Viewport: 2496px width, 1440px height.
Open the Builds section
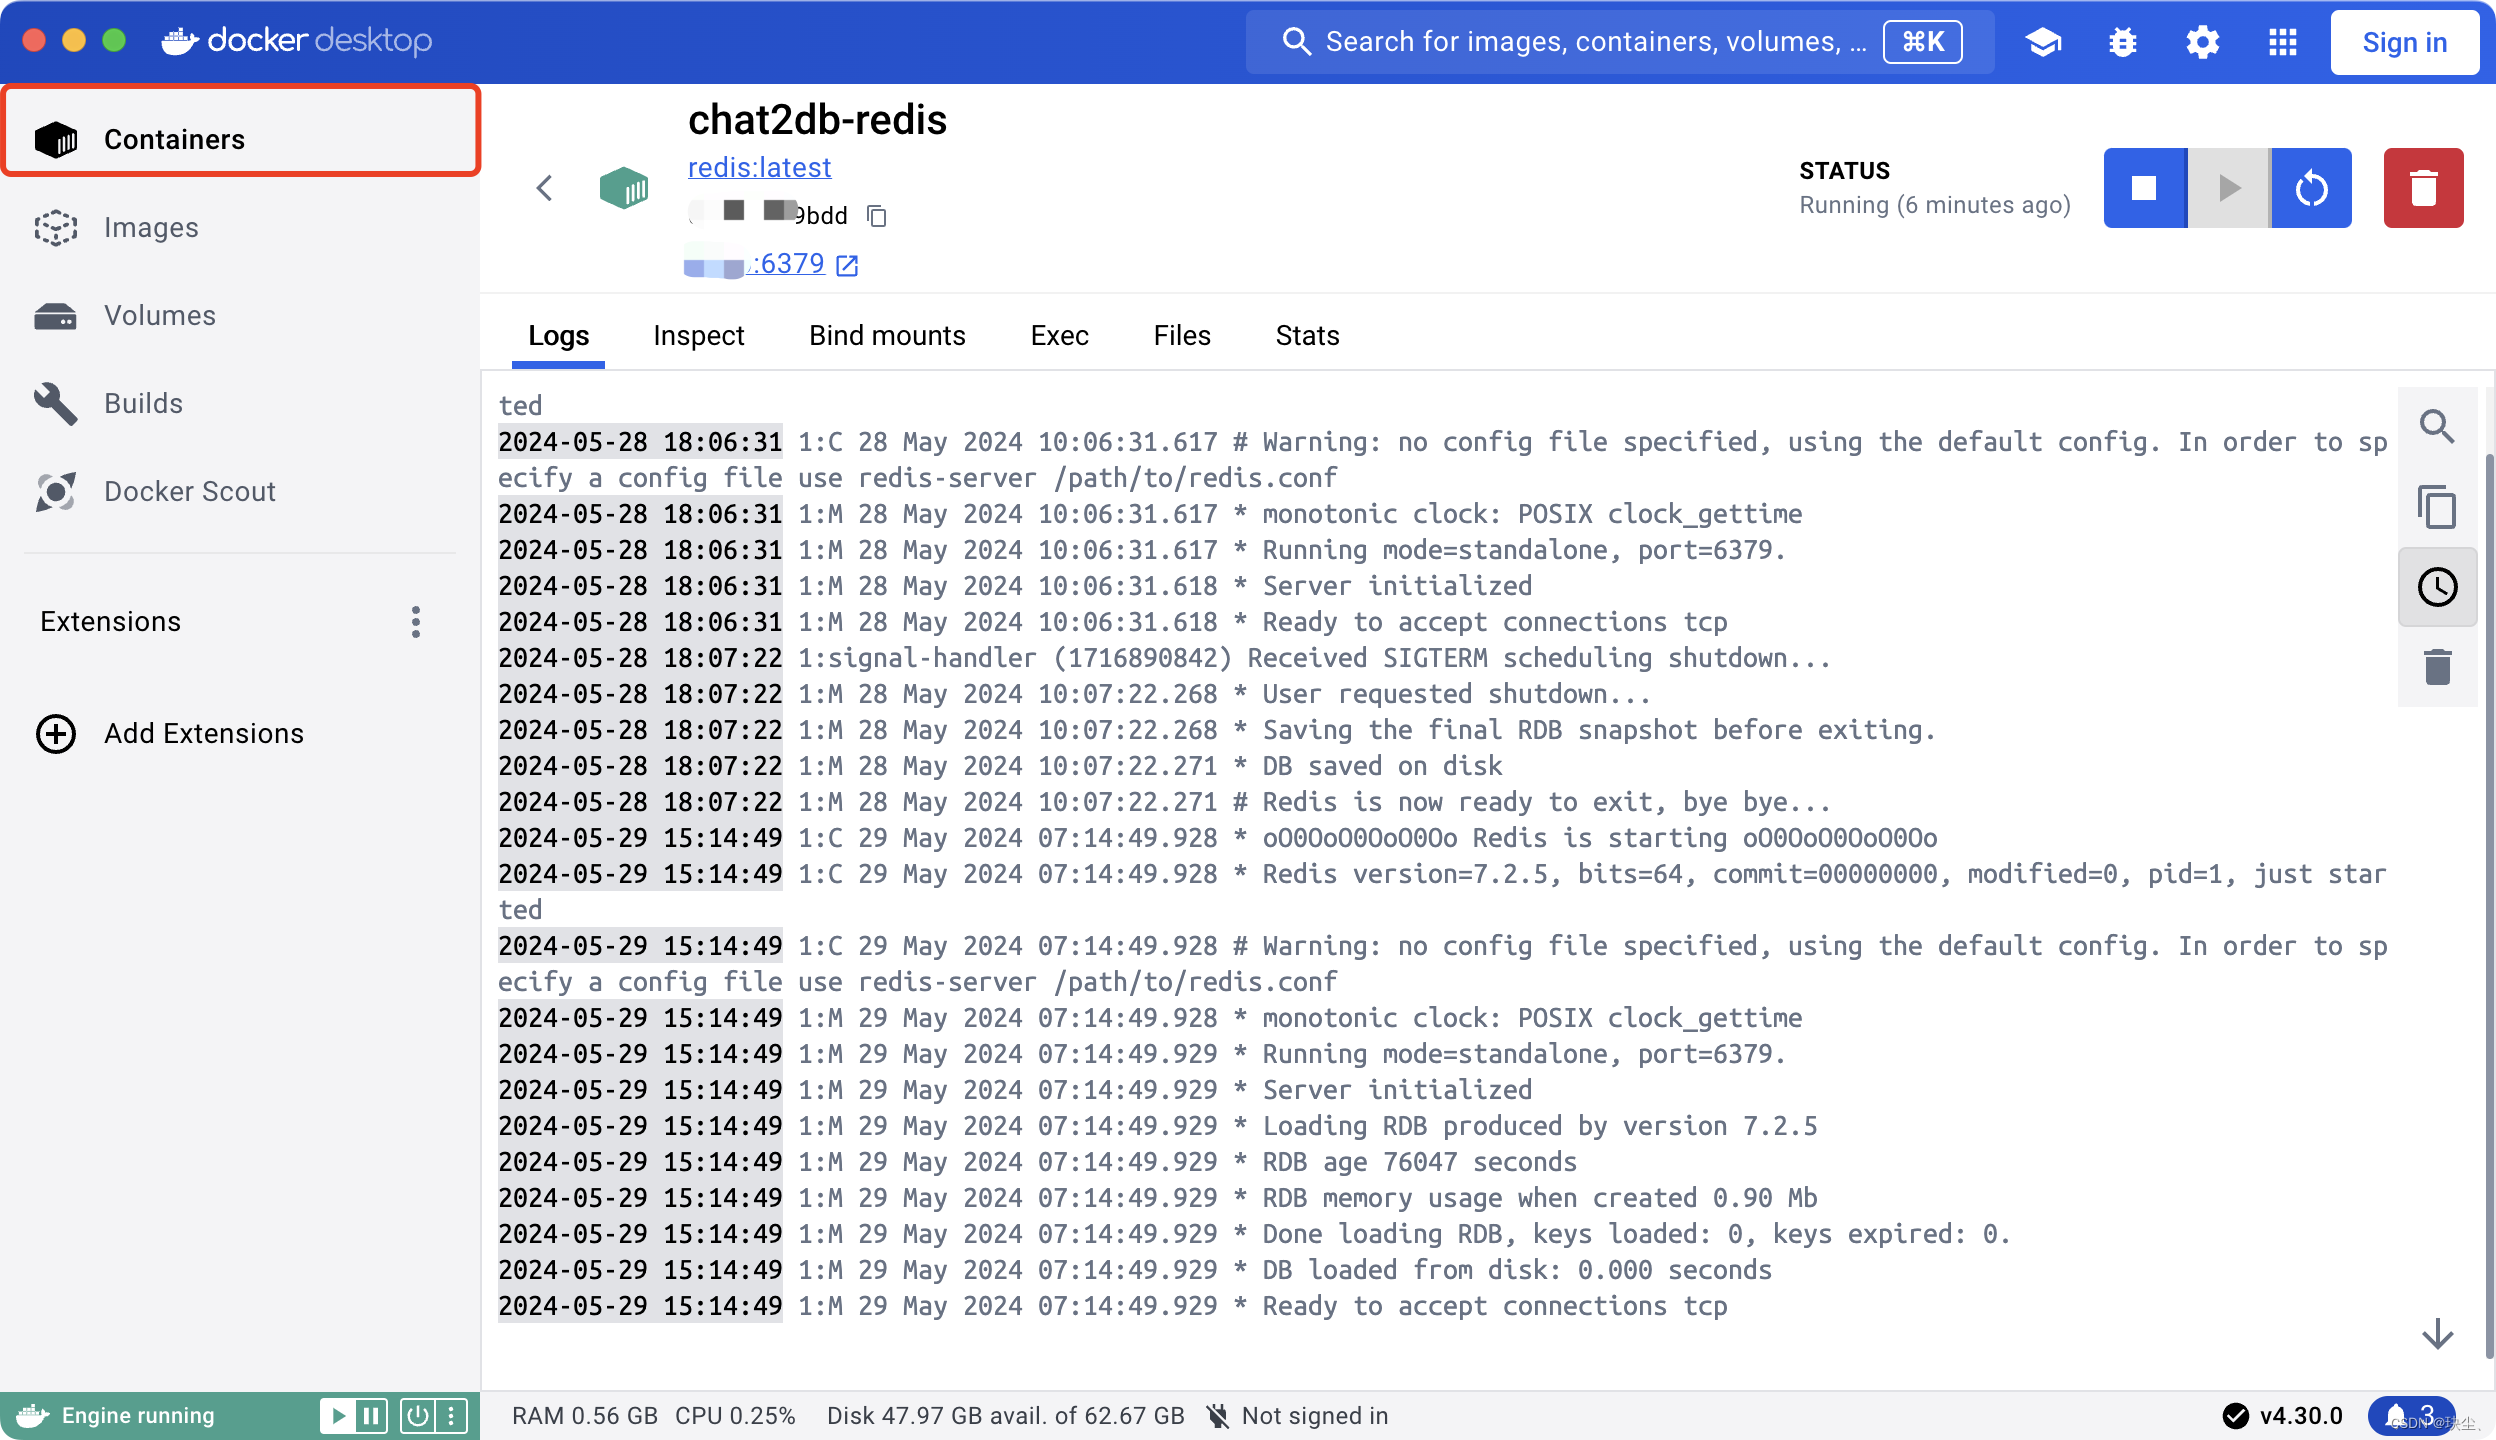click(x=241, y=404)
